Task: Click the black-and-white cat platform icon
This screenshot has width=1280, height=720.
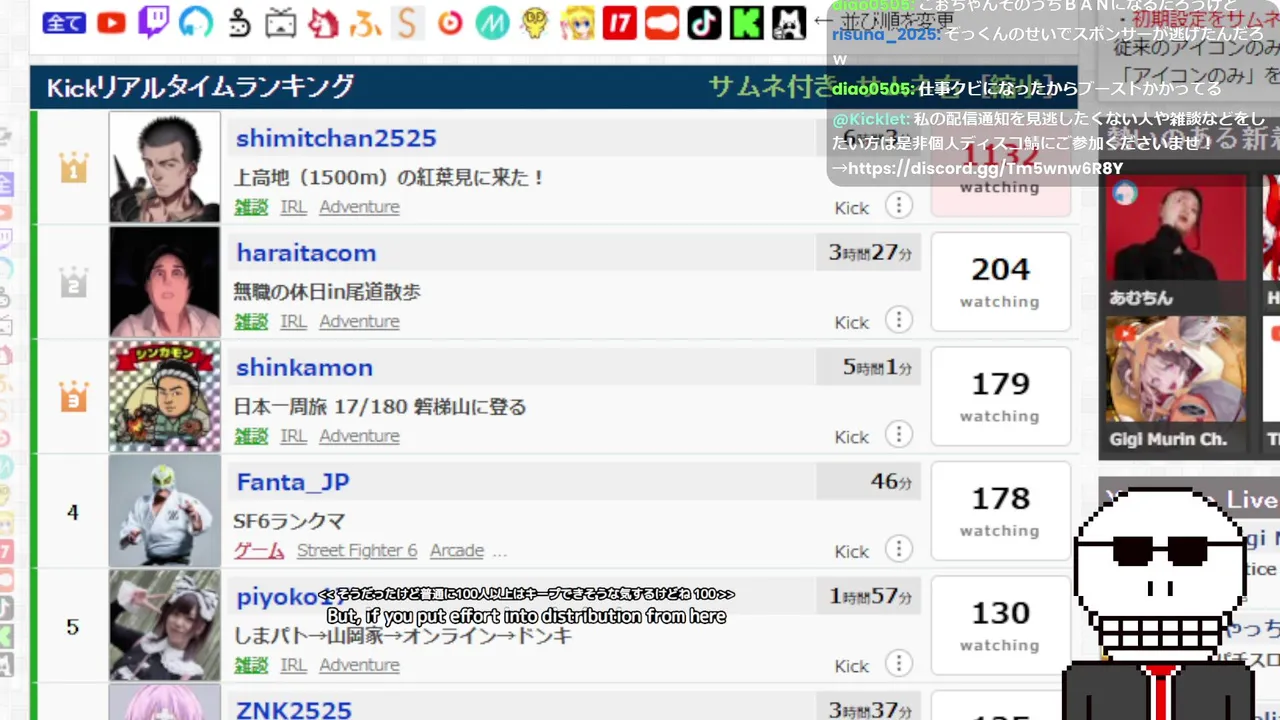Action: 789,22
